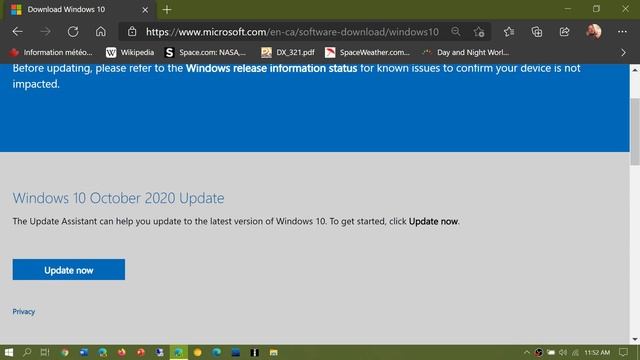640x360 pixels.
Task: Click the Update now button
Action: 69,269
